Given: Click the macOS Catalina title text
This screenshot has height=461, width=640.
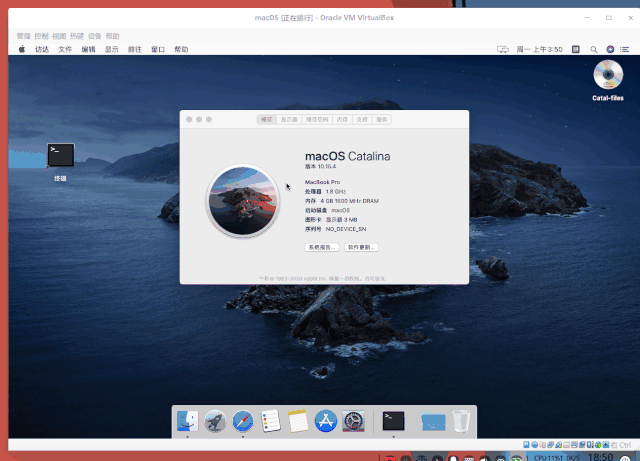Looking at the screenshot, I should click(x=347, y=156).
